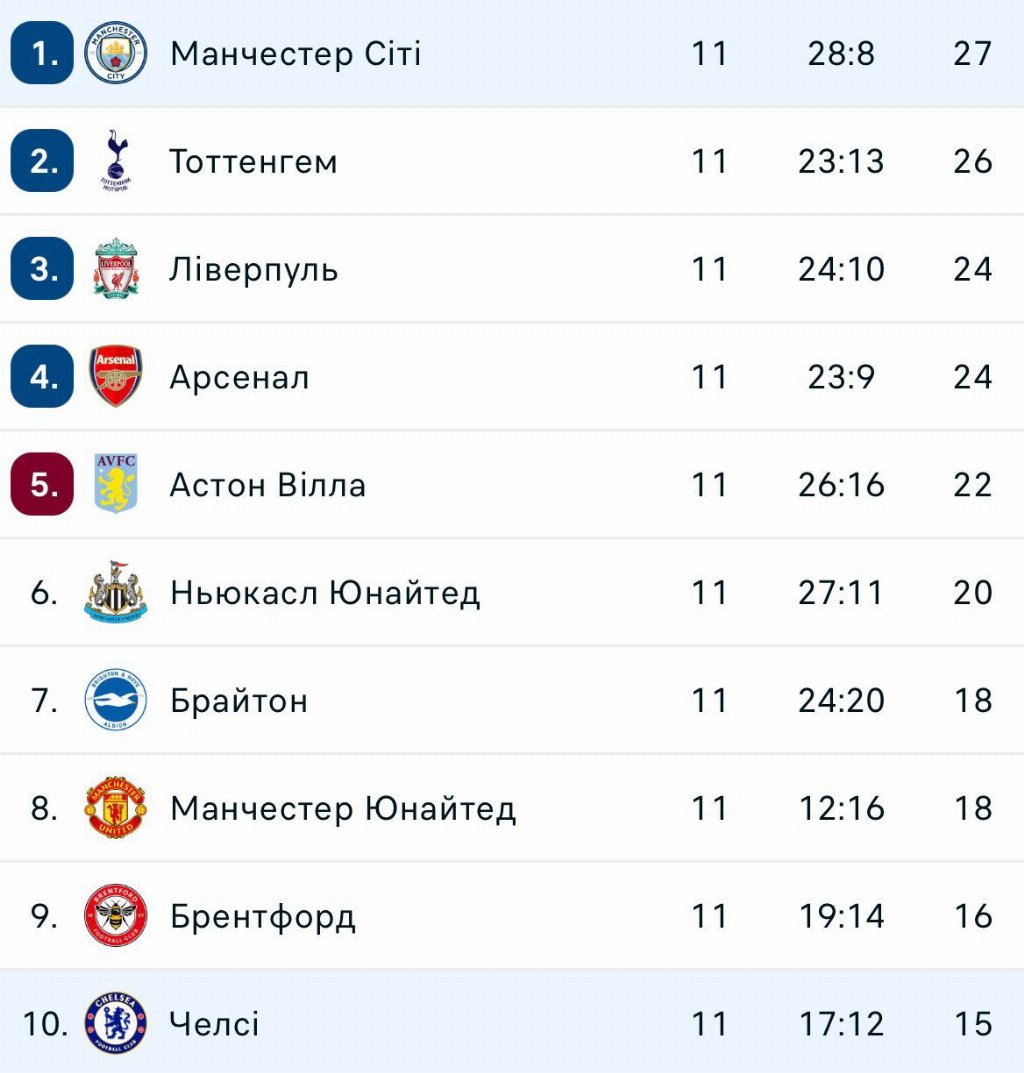Select Arsenal's 23:9 goal difference
Screen dimensions: 1024x1073
click(841, 377)
